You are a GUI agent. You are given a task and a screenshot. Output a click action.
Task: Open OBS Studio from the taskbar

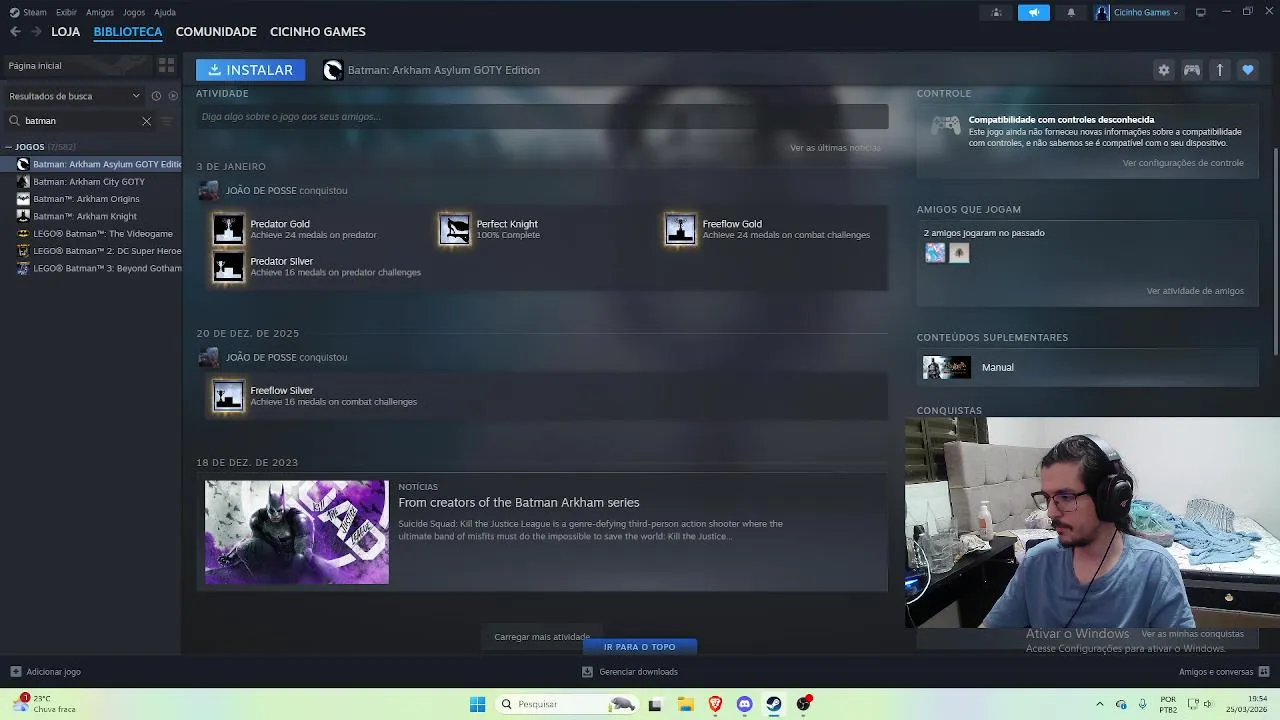click(x=803, y=704)
